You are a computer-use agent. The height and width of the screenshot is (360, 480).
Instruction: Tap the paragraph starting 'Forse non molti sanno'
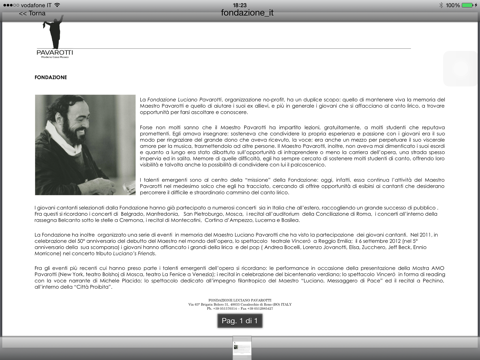292,146
